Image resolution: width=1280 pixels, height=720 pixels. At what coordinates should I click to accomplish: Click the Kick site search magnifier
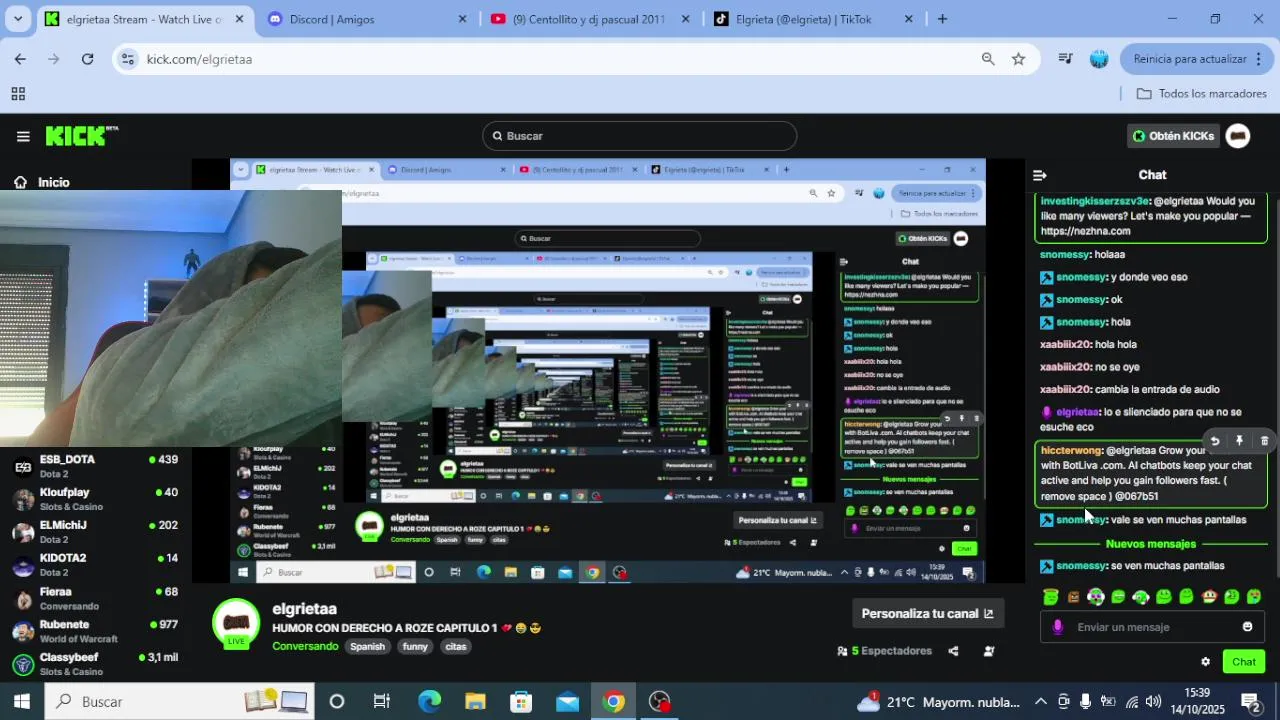coord(497,136)
